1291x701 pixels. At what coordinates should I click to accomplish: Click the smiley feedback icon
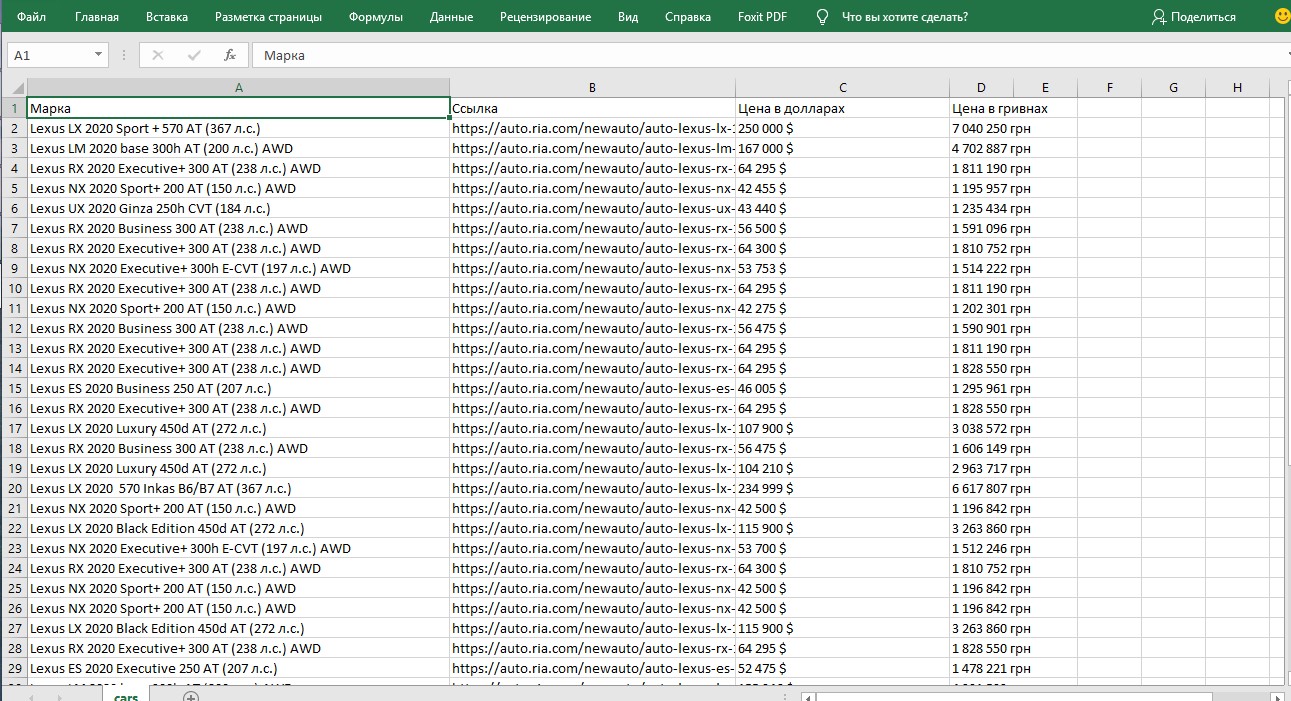point(1281,16)
